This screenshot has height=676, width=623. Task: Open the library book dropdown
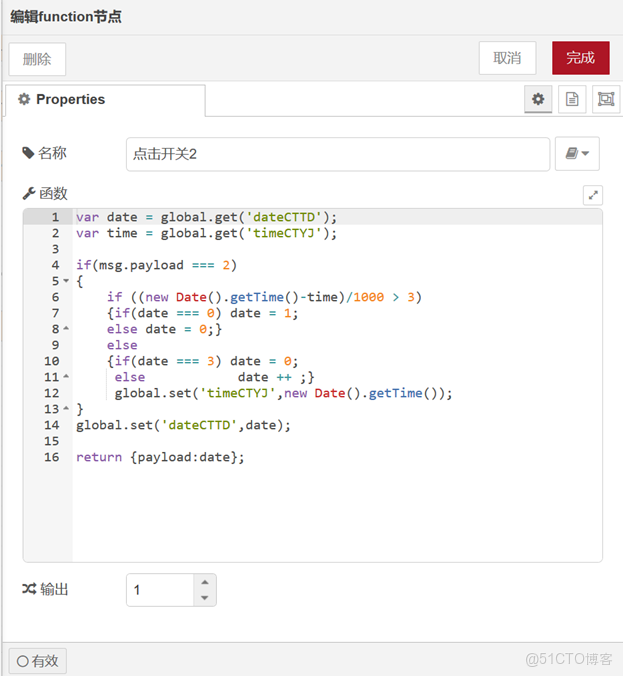tap(577, 153)
